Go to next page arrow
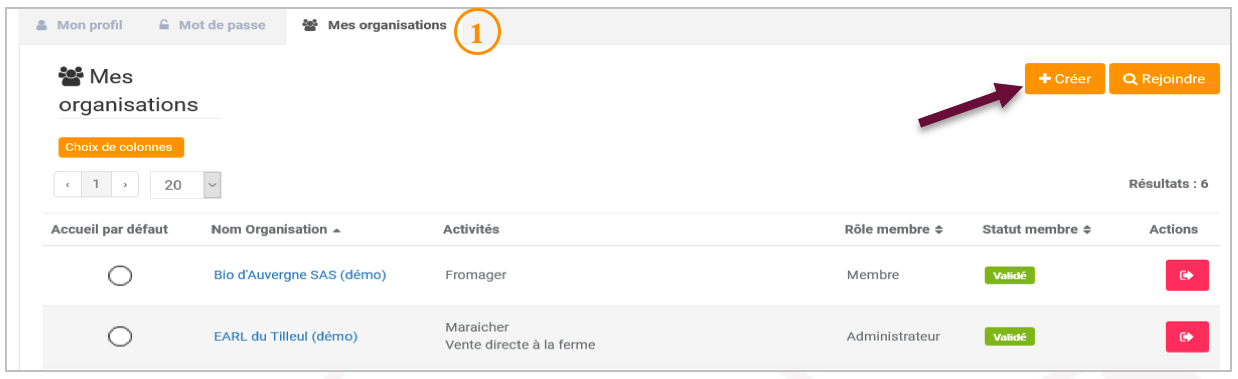1238x379 pixels. (125, 185)
